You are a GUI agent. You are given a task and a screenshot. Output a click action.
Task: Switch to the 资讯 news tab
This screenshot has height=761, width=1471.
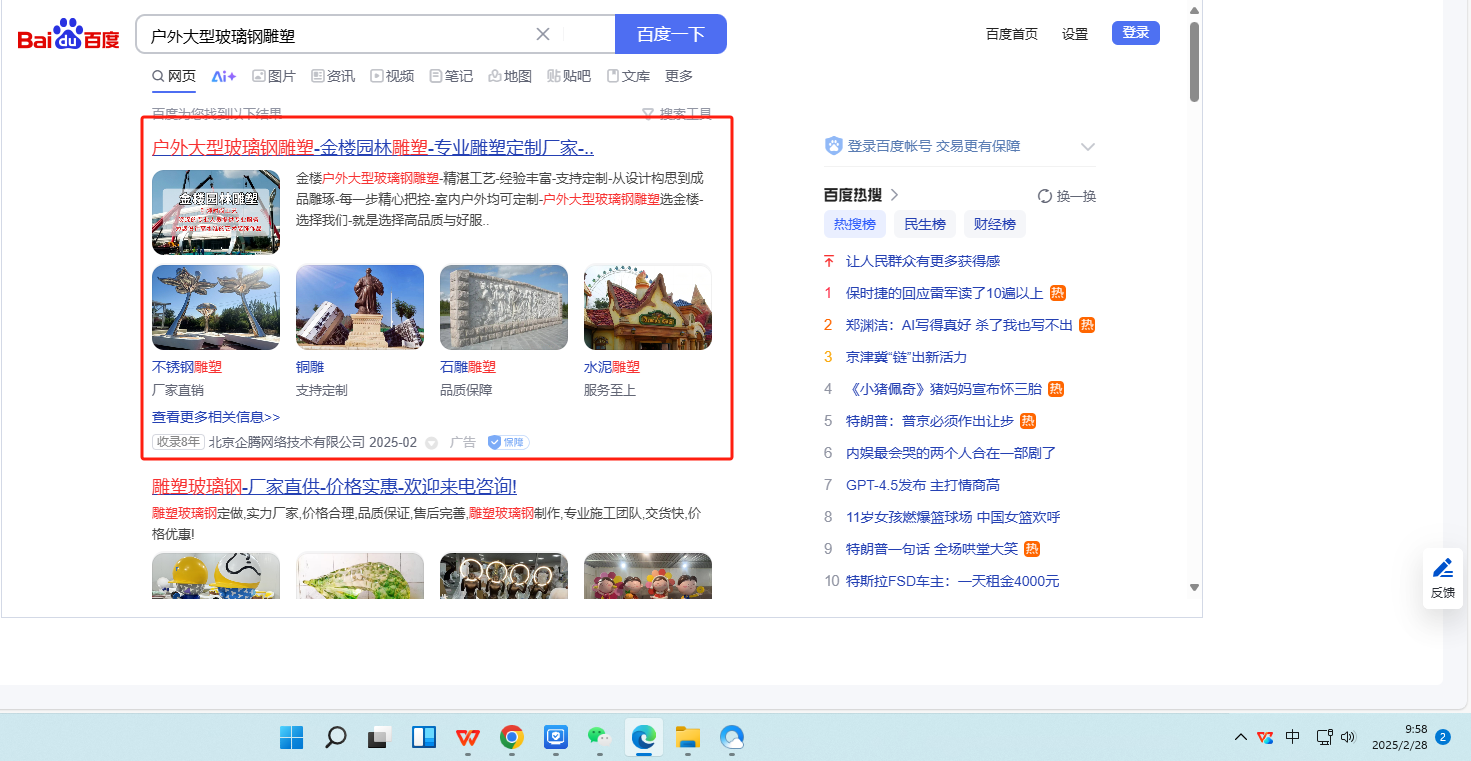pyautogui.click(x=333, y=76)
